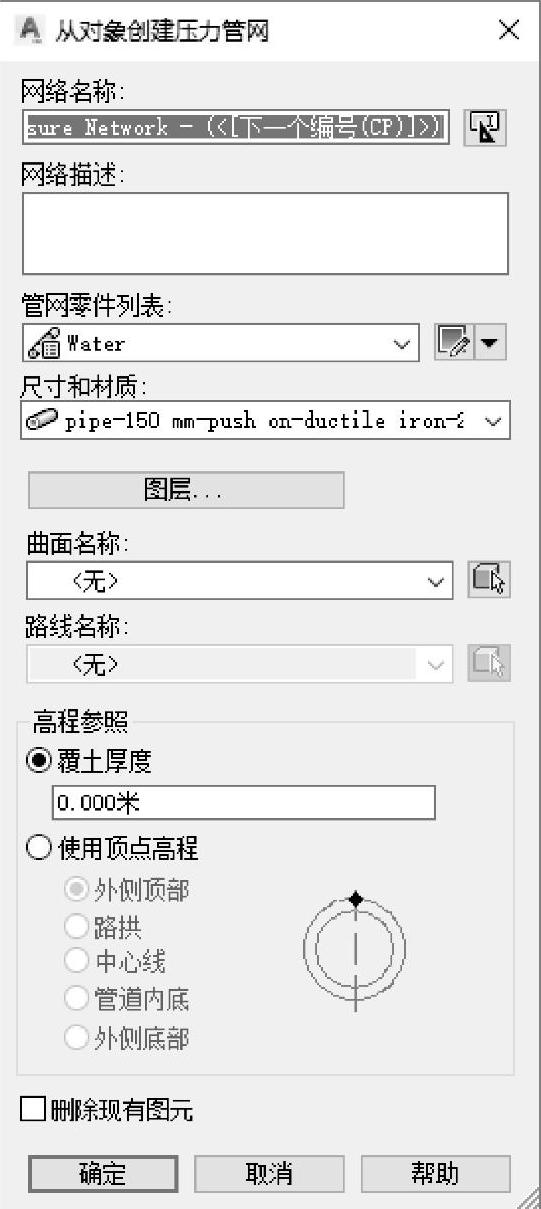The height and width of the screenshot is (1209, 541).
Task: Click the 帮助 button
Action: point(435,1173)
